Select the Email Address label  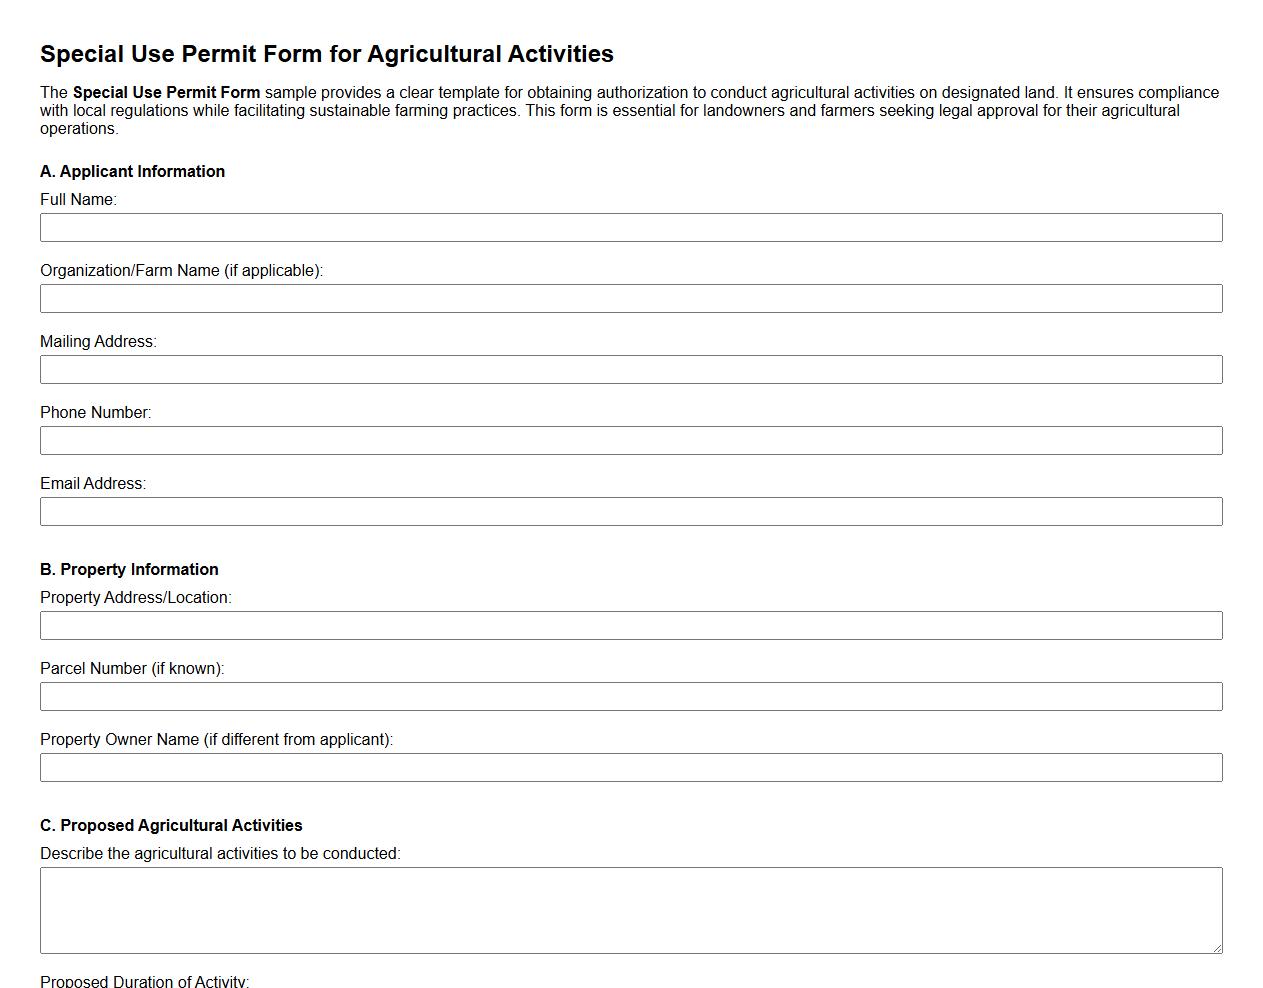coord(93,483)
